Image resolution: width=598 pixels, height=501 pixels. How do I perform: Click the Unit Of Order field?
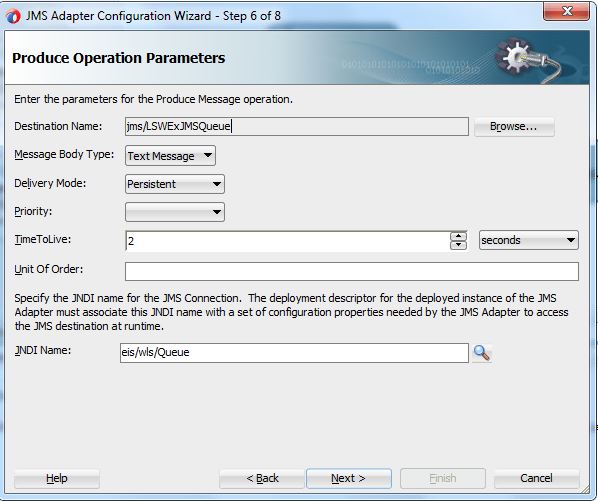352,271
